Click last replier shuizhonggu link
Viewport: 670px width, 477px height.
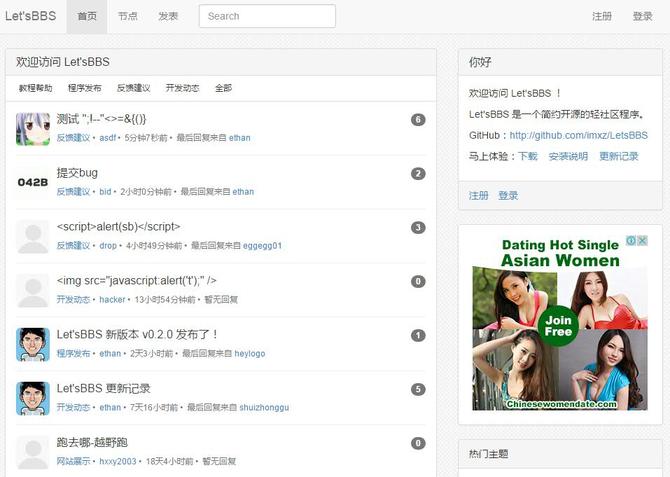pos(264,407)
